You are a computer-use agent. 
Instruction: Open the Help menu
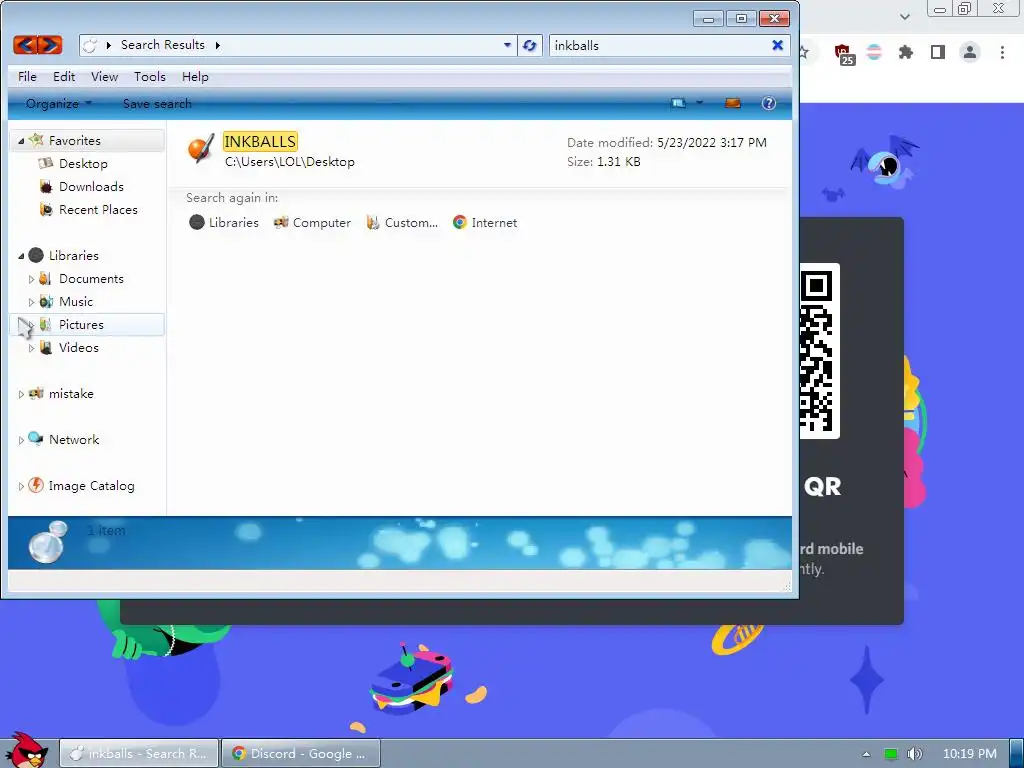coord(195,76)
